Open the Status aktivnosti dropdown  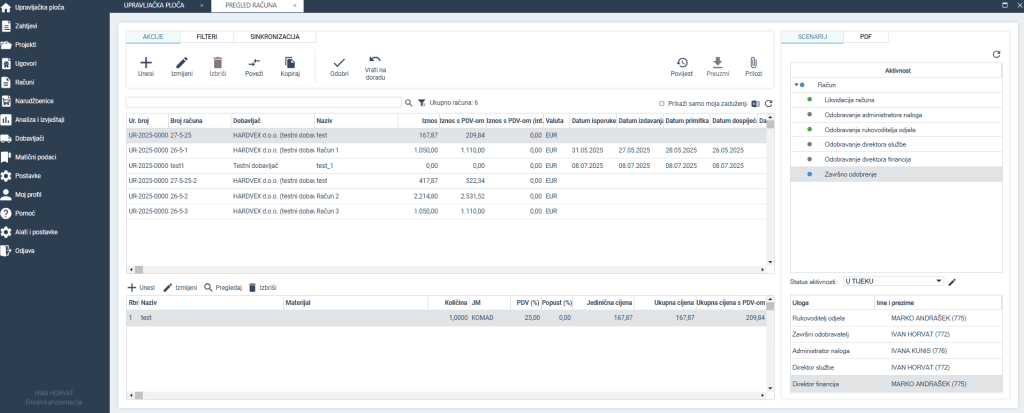pos(893,282)
